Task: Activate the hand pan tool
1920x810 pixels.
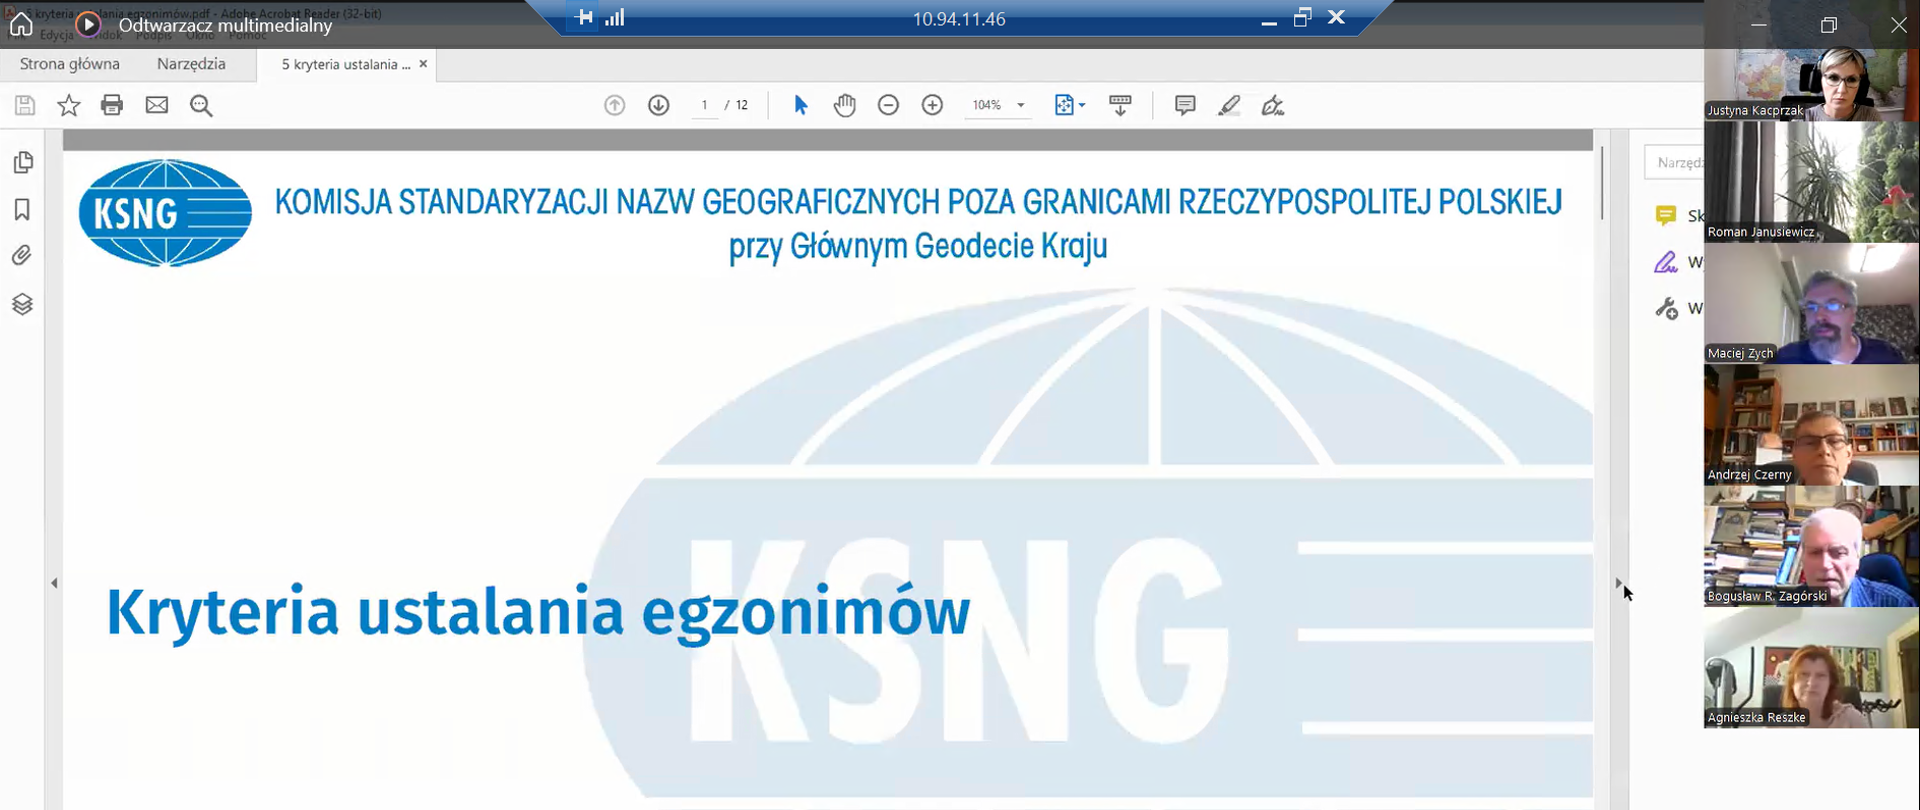Action: (x=845, y=105)
